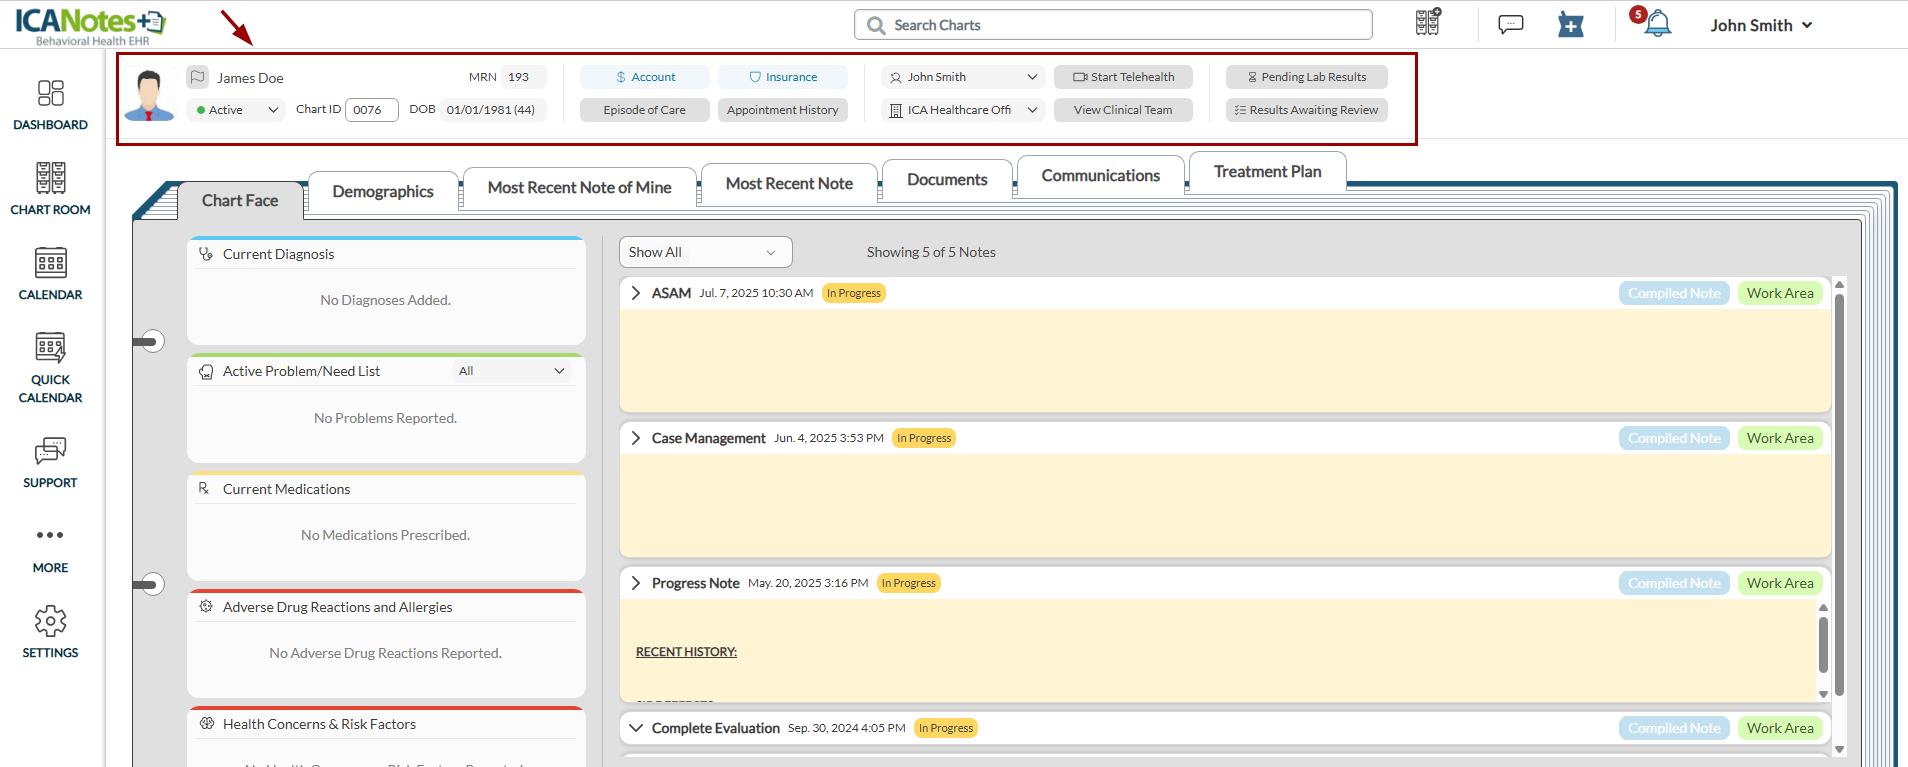
Task: Open Pending Lab Results
Action: pyautogui.click(x=1307, y=77)
